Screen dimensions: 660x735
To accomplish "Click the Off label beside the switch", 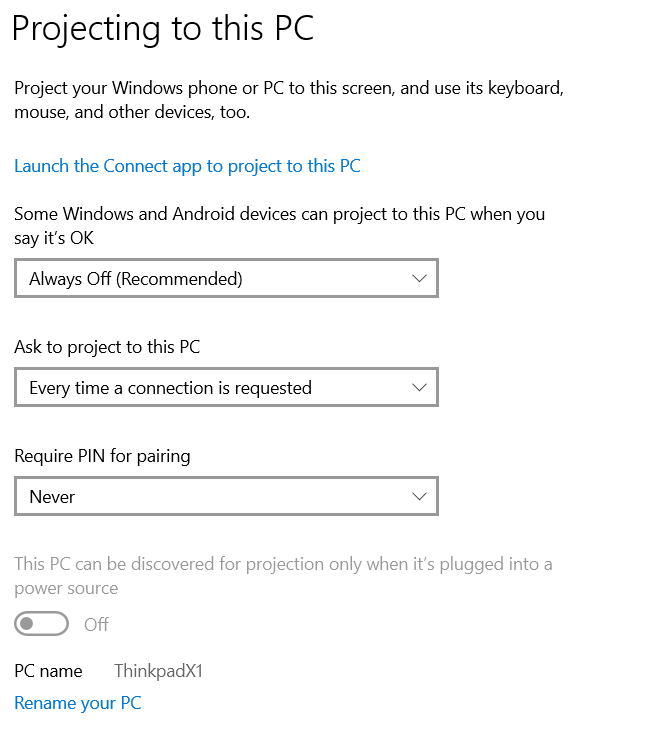I will [x=96, y=624].
